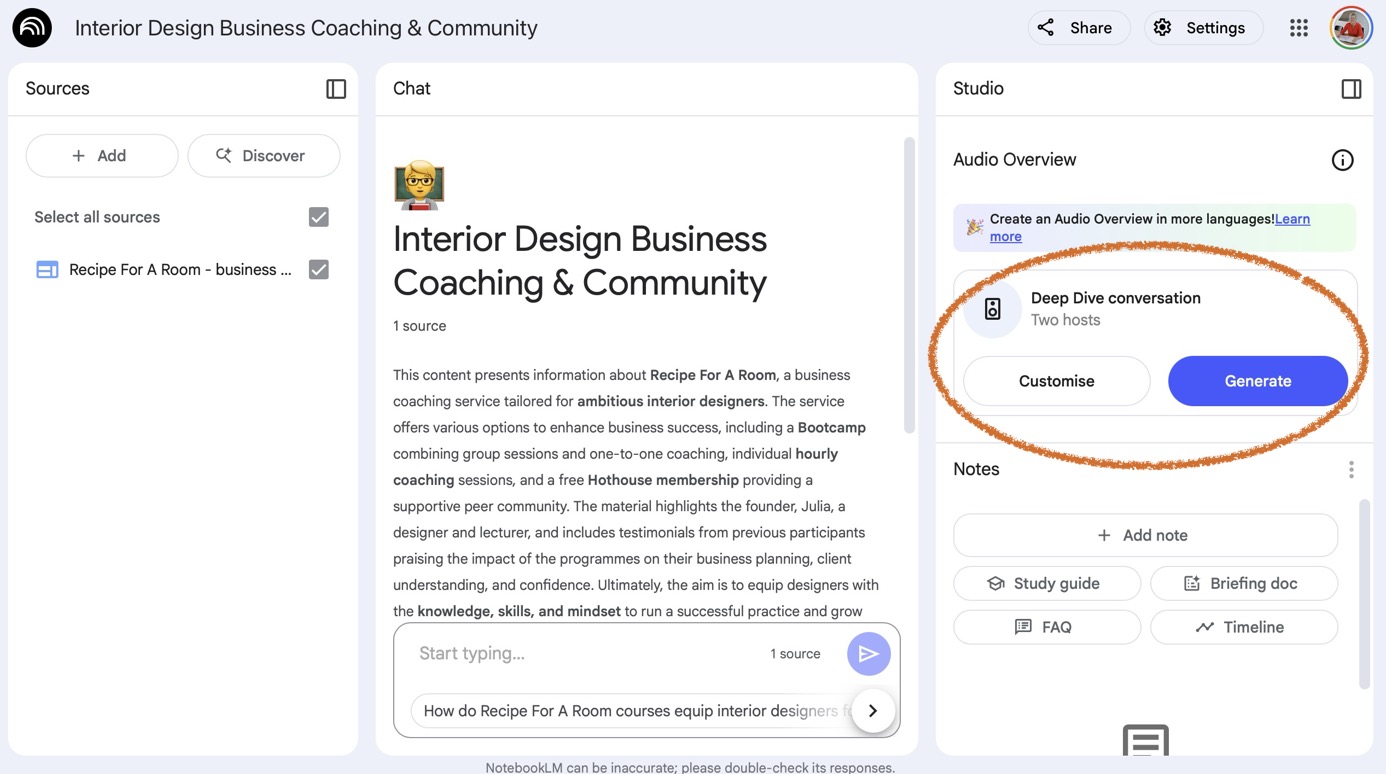Viewport: 1386px width, 774px height.
Task: Toggle the Select all sources checkbox
Action: [x=319, y=217]
